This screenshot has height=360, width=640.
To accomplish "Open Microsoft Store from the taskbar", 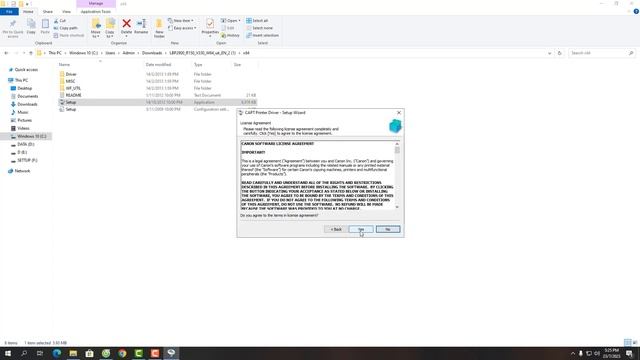I will point(89,353).
